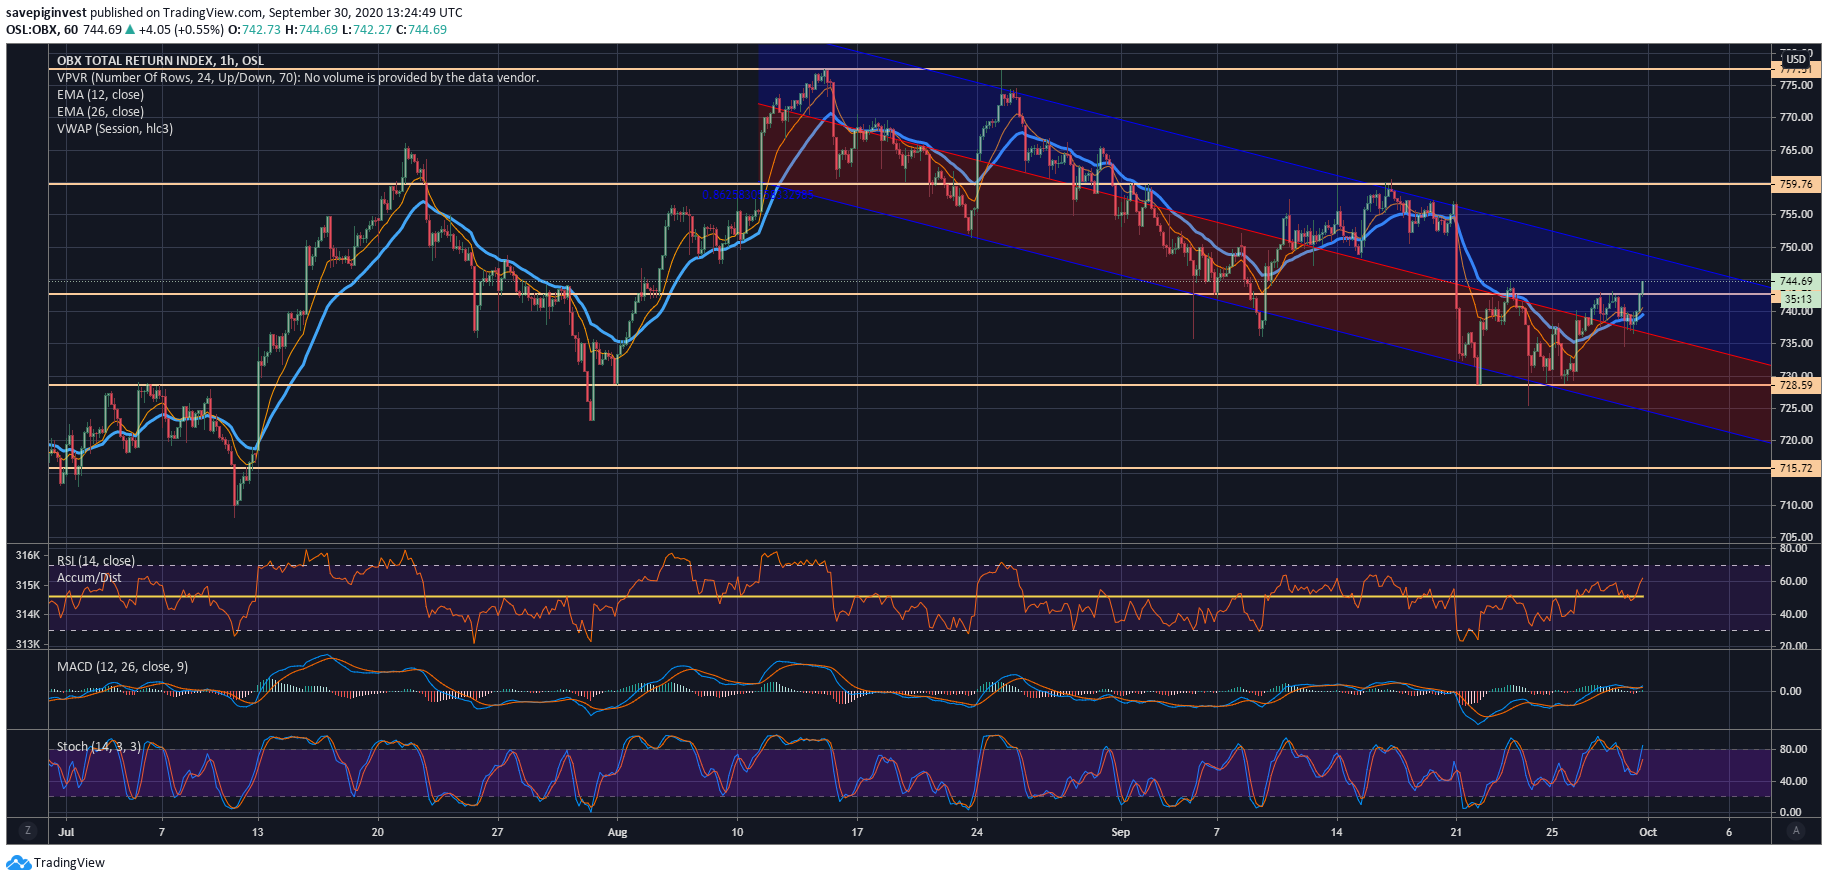Click the RSI (14, close) indicator label
1828x881 pixels.
[95, 561]
